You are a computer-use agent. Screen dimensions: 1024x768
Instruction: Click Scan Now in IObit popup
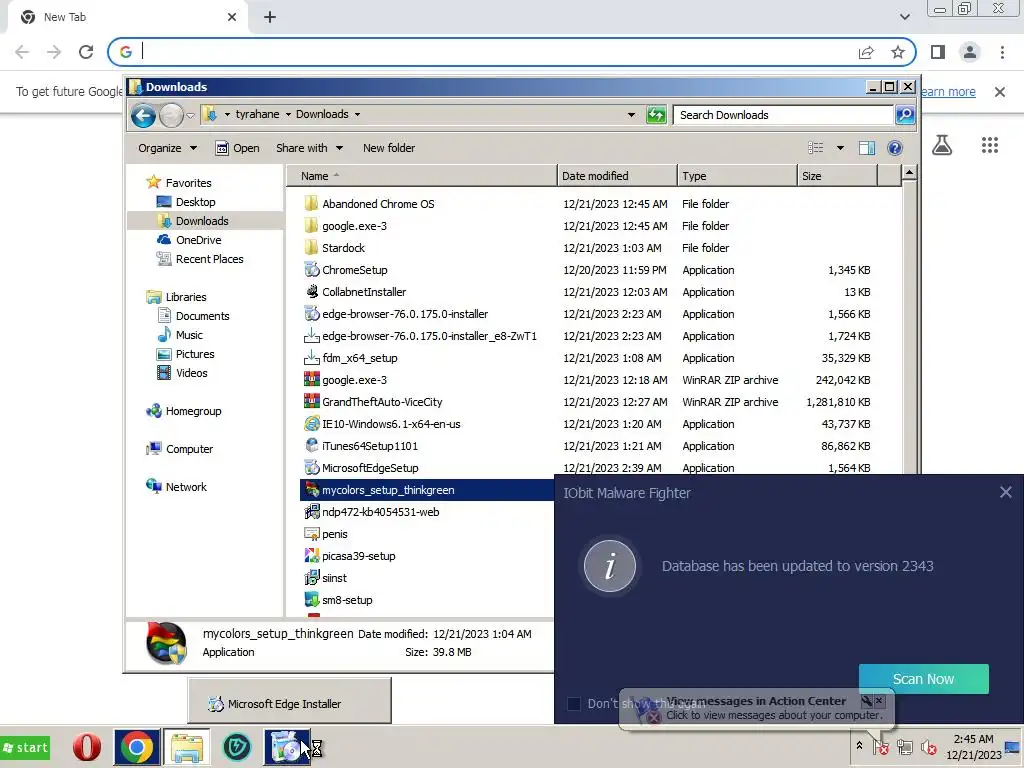click(923, 679)
